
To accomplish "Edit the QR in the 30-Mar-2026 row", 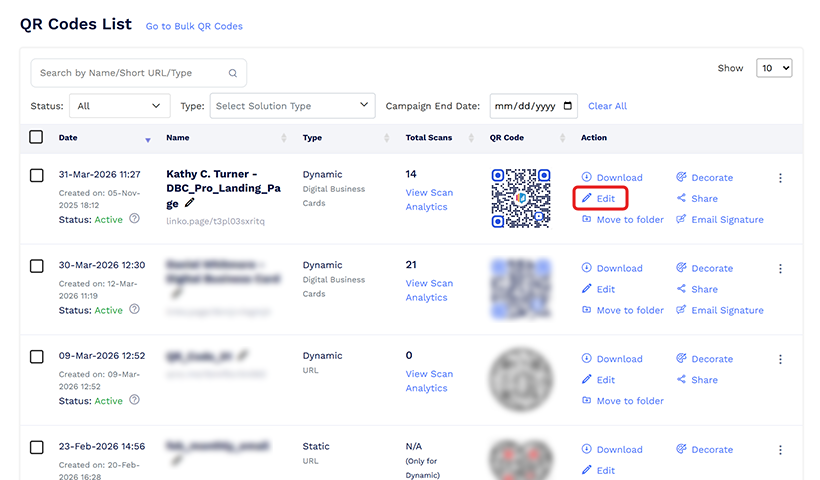I will [x=599, y=289].
